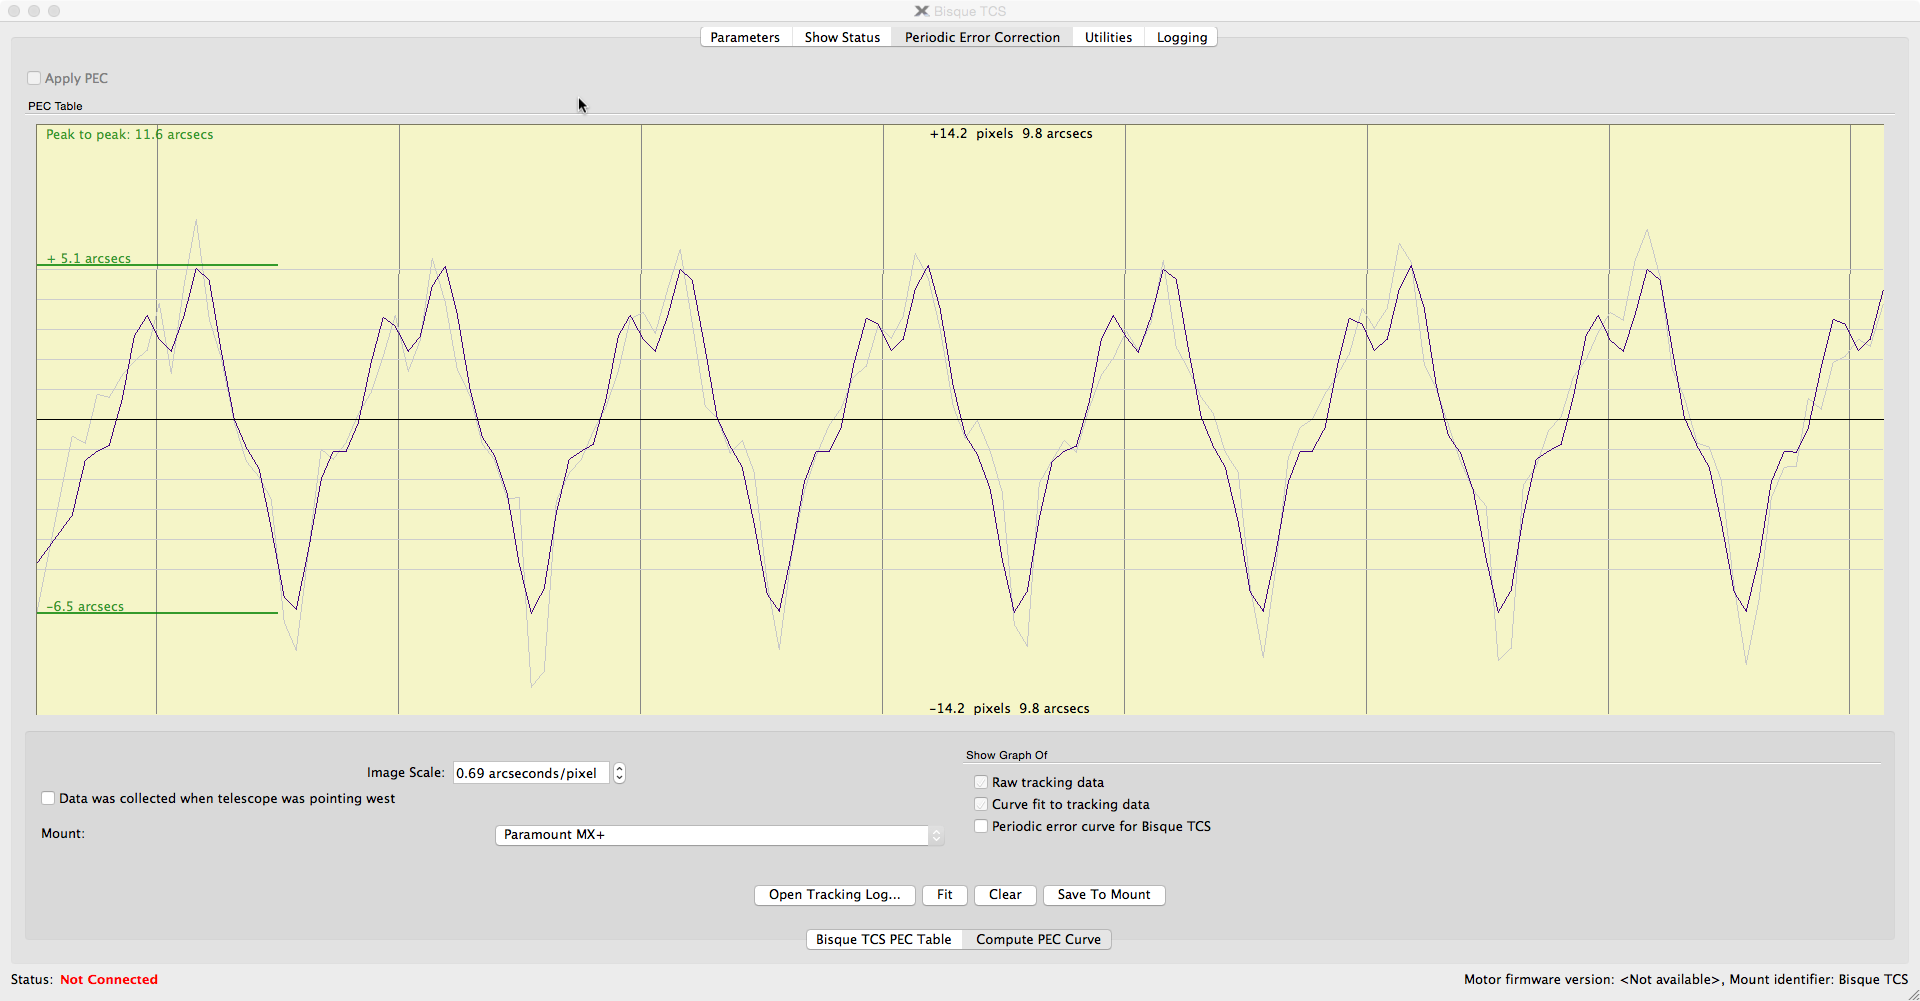Select the Periodic Error Correction tab
This screenshot has width=1920, height=1001.
[981, 37]
